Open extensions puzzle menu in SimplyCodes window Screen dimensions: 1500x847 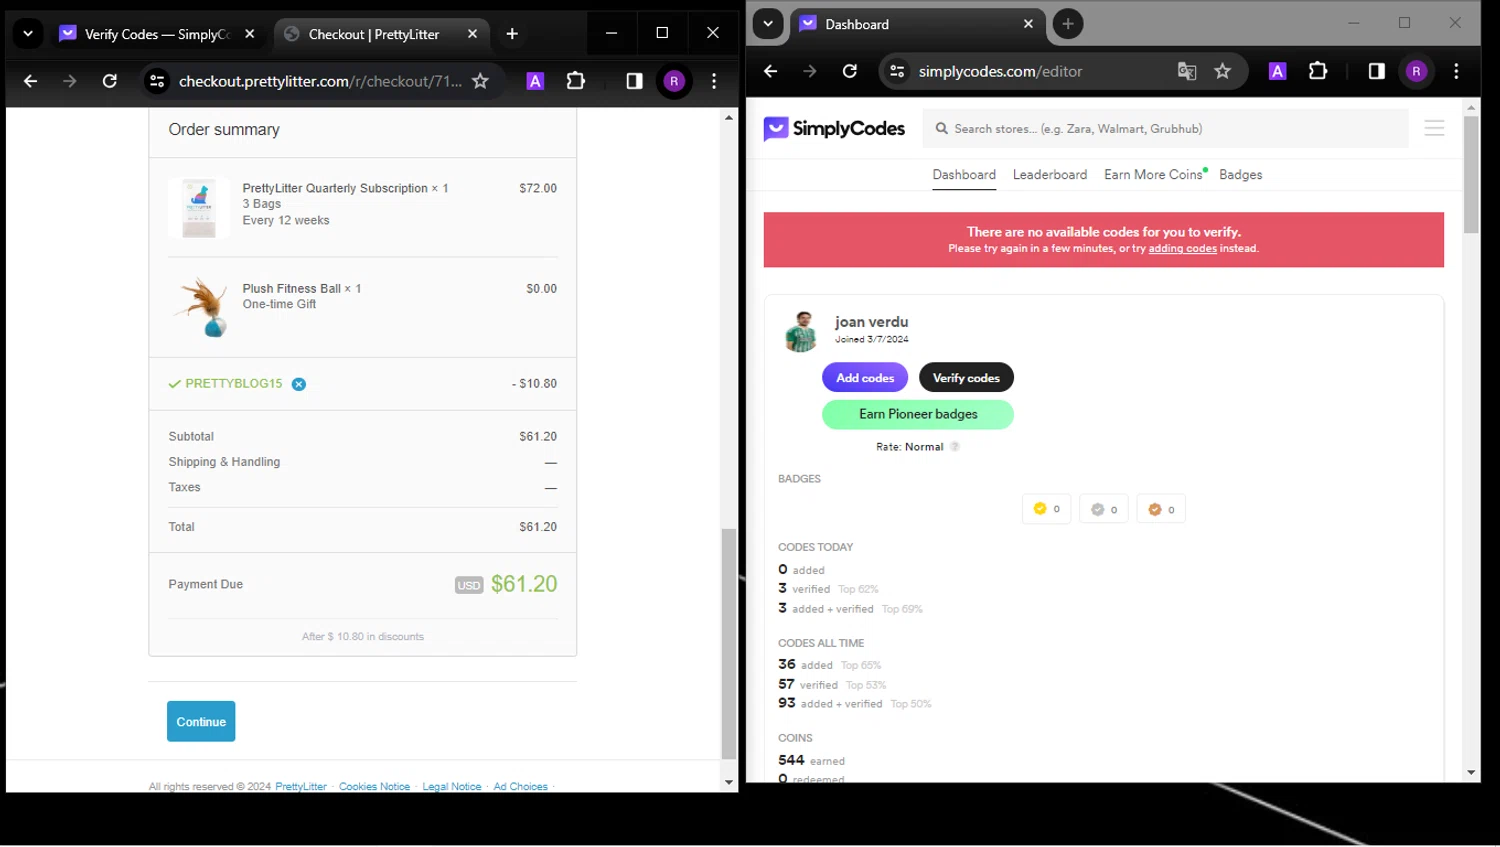pyautogui.click(x=1318, y=71)
